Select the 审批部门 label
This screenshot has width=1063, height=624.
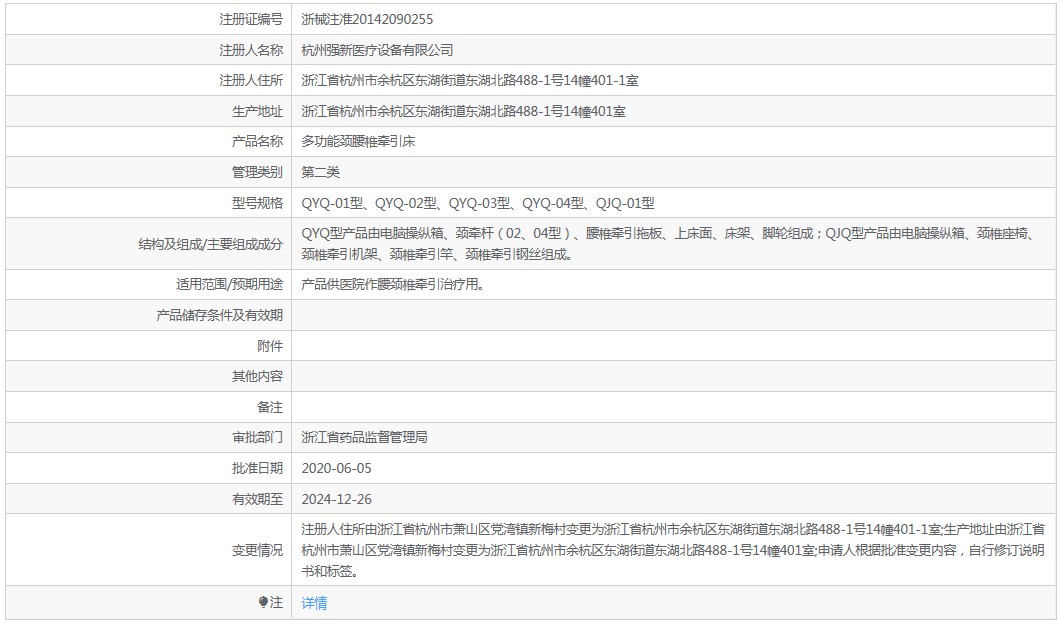(x=257, y=437)
